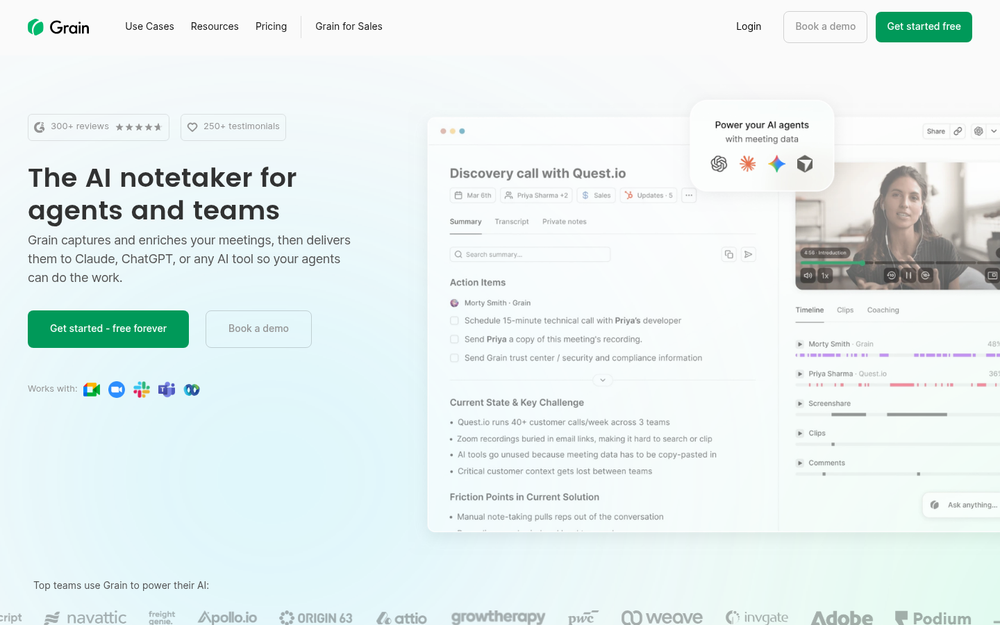Image resolution: width=1000 pixels, height=625 pixels.
Task: Open dropdown arrow next to settings icon
Action: 993,131
